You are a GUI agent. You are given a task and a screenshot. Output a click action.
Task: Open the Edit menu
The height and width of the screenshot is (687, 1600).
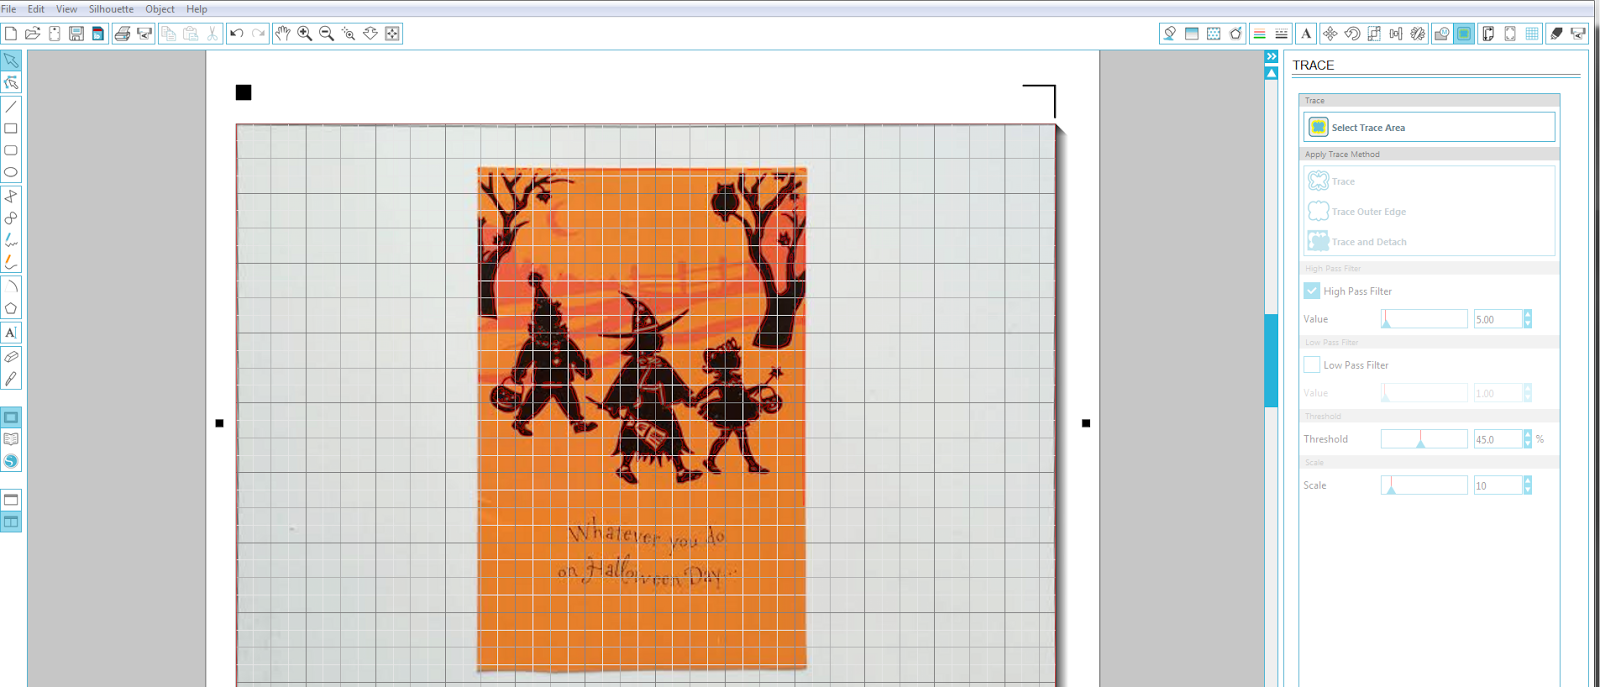point(36,9)
